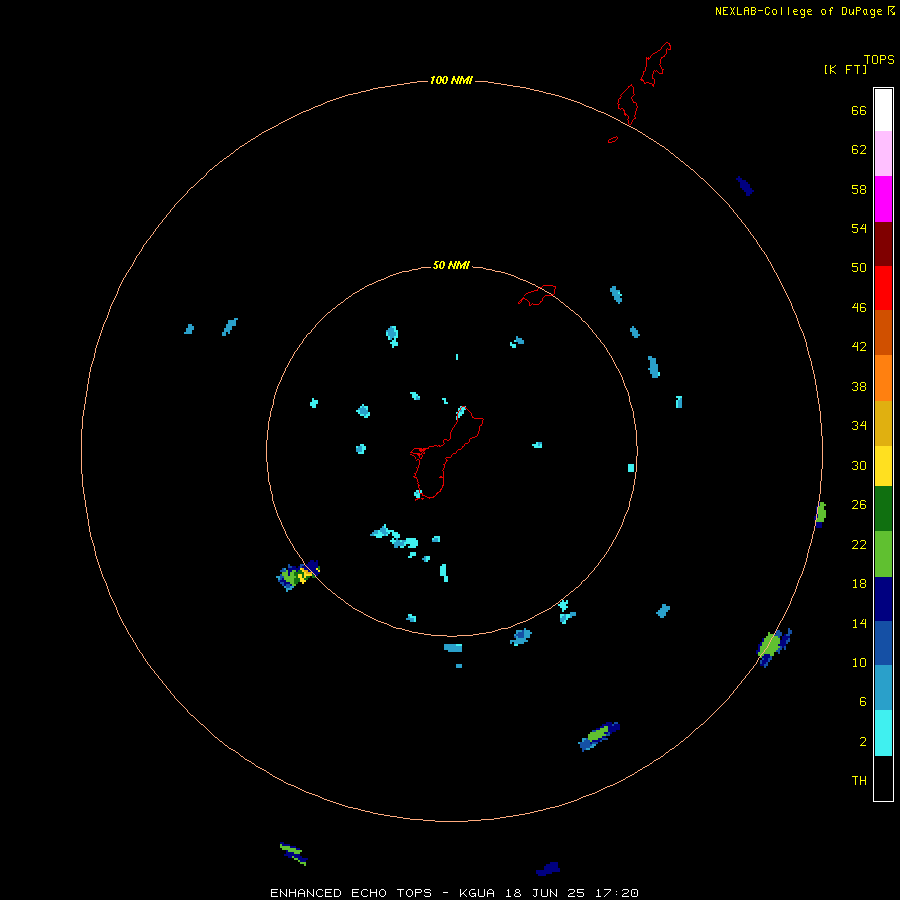This screenshot has height=900, width=900.
Task: Click the [K FT] units label
Action: tap(845, 69)
